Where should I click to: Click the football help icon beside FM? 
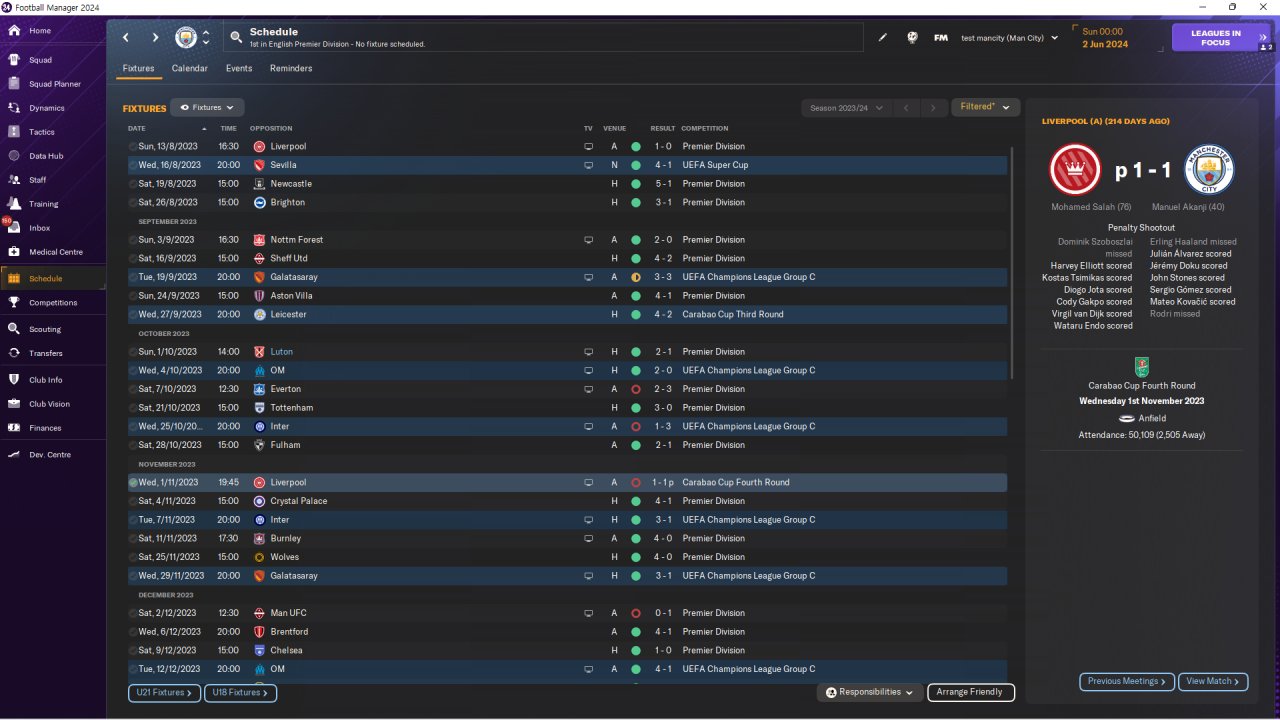point(912,38)
